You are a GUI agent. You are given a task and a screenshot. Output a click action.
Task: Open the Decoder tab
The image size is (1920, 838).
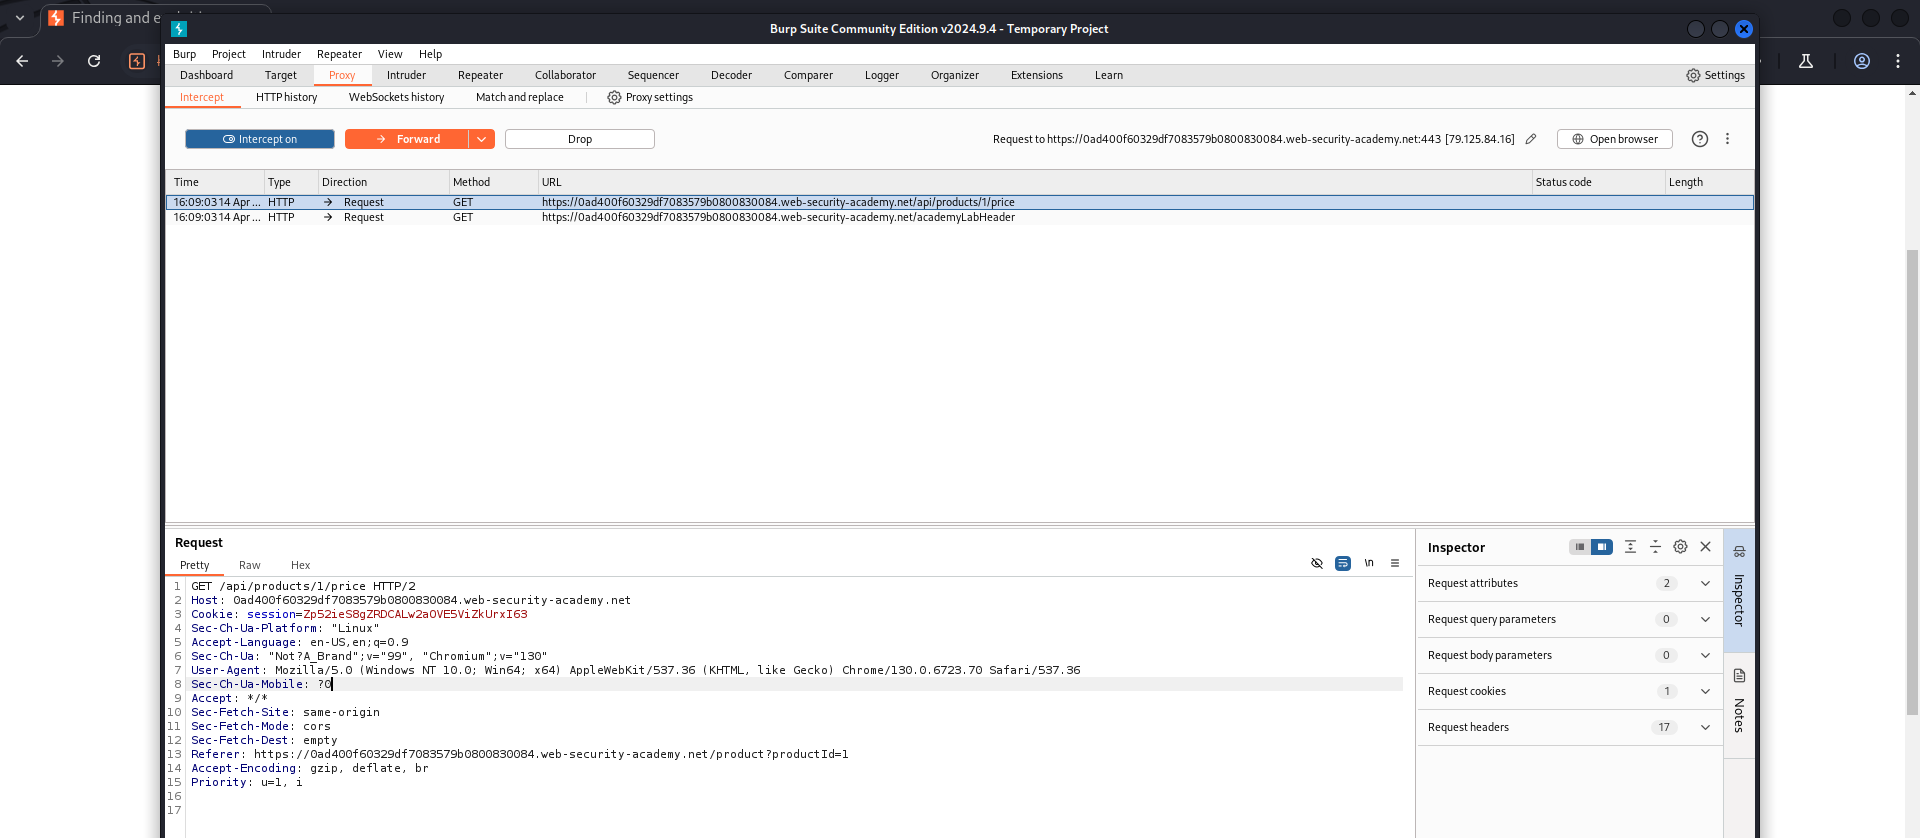(x=731, y=75)
